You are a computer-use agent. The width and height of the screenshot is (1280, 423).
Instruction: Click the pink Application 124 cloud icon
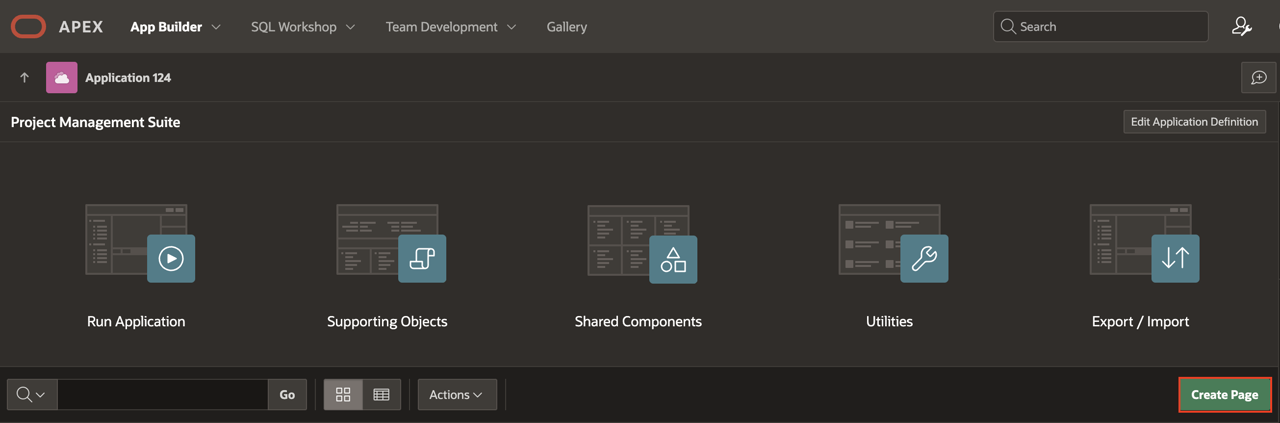[62, 78]
